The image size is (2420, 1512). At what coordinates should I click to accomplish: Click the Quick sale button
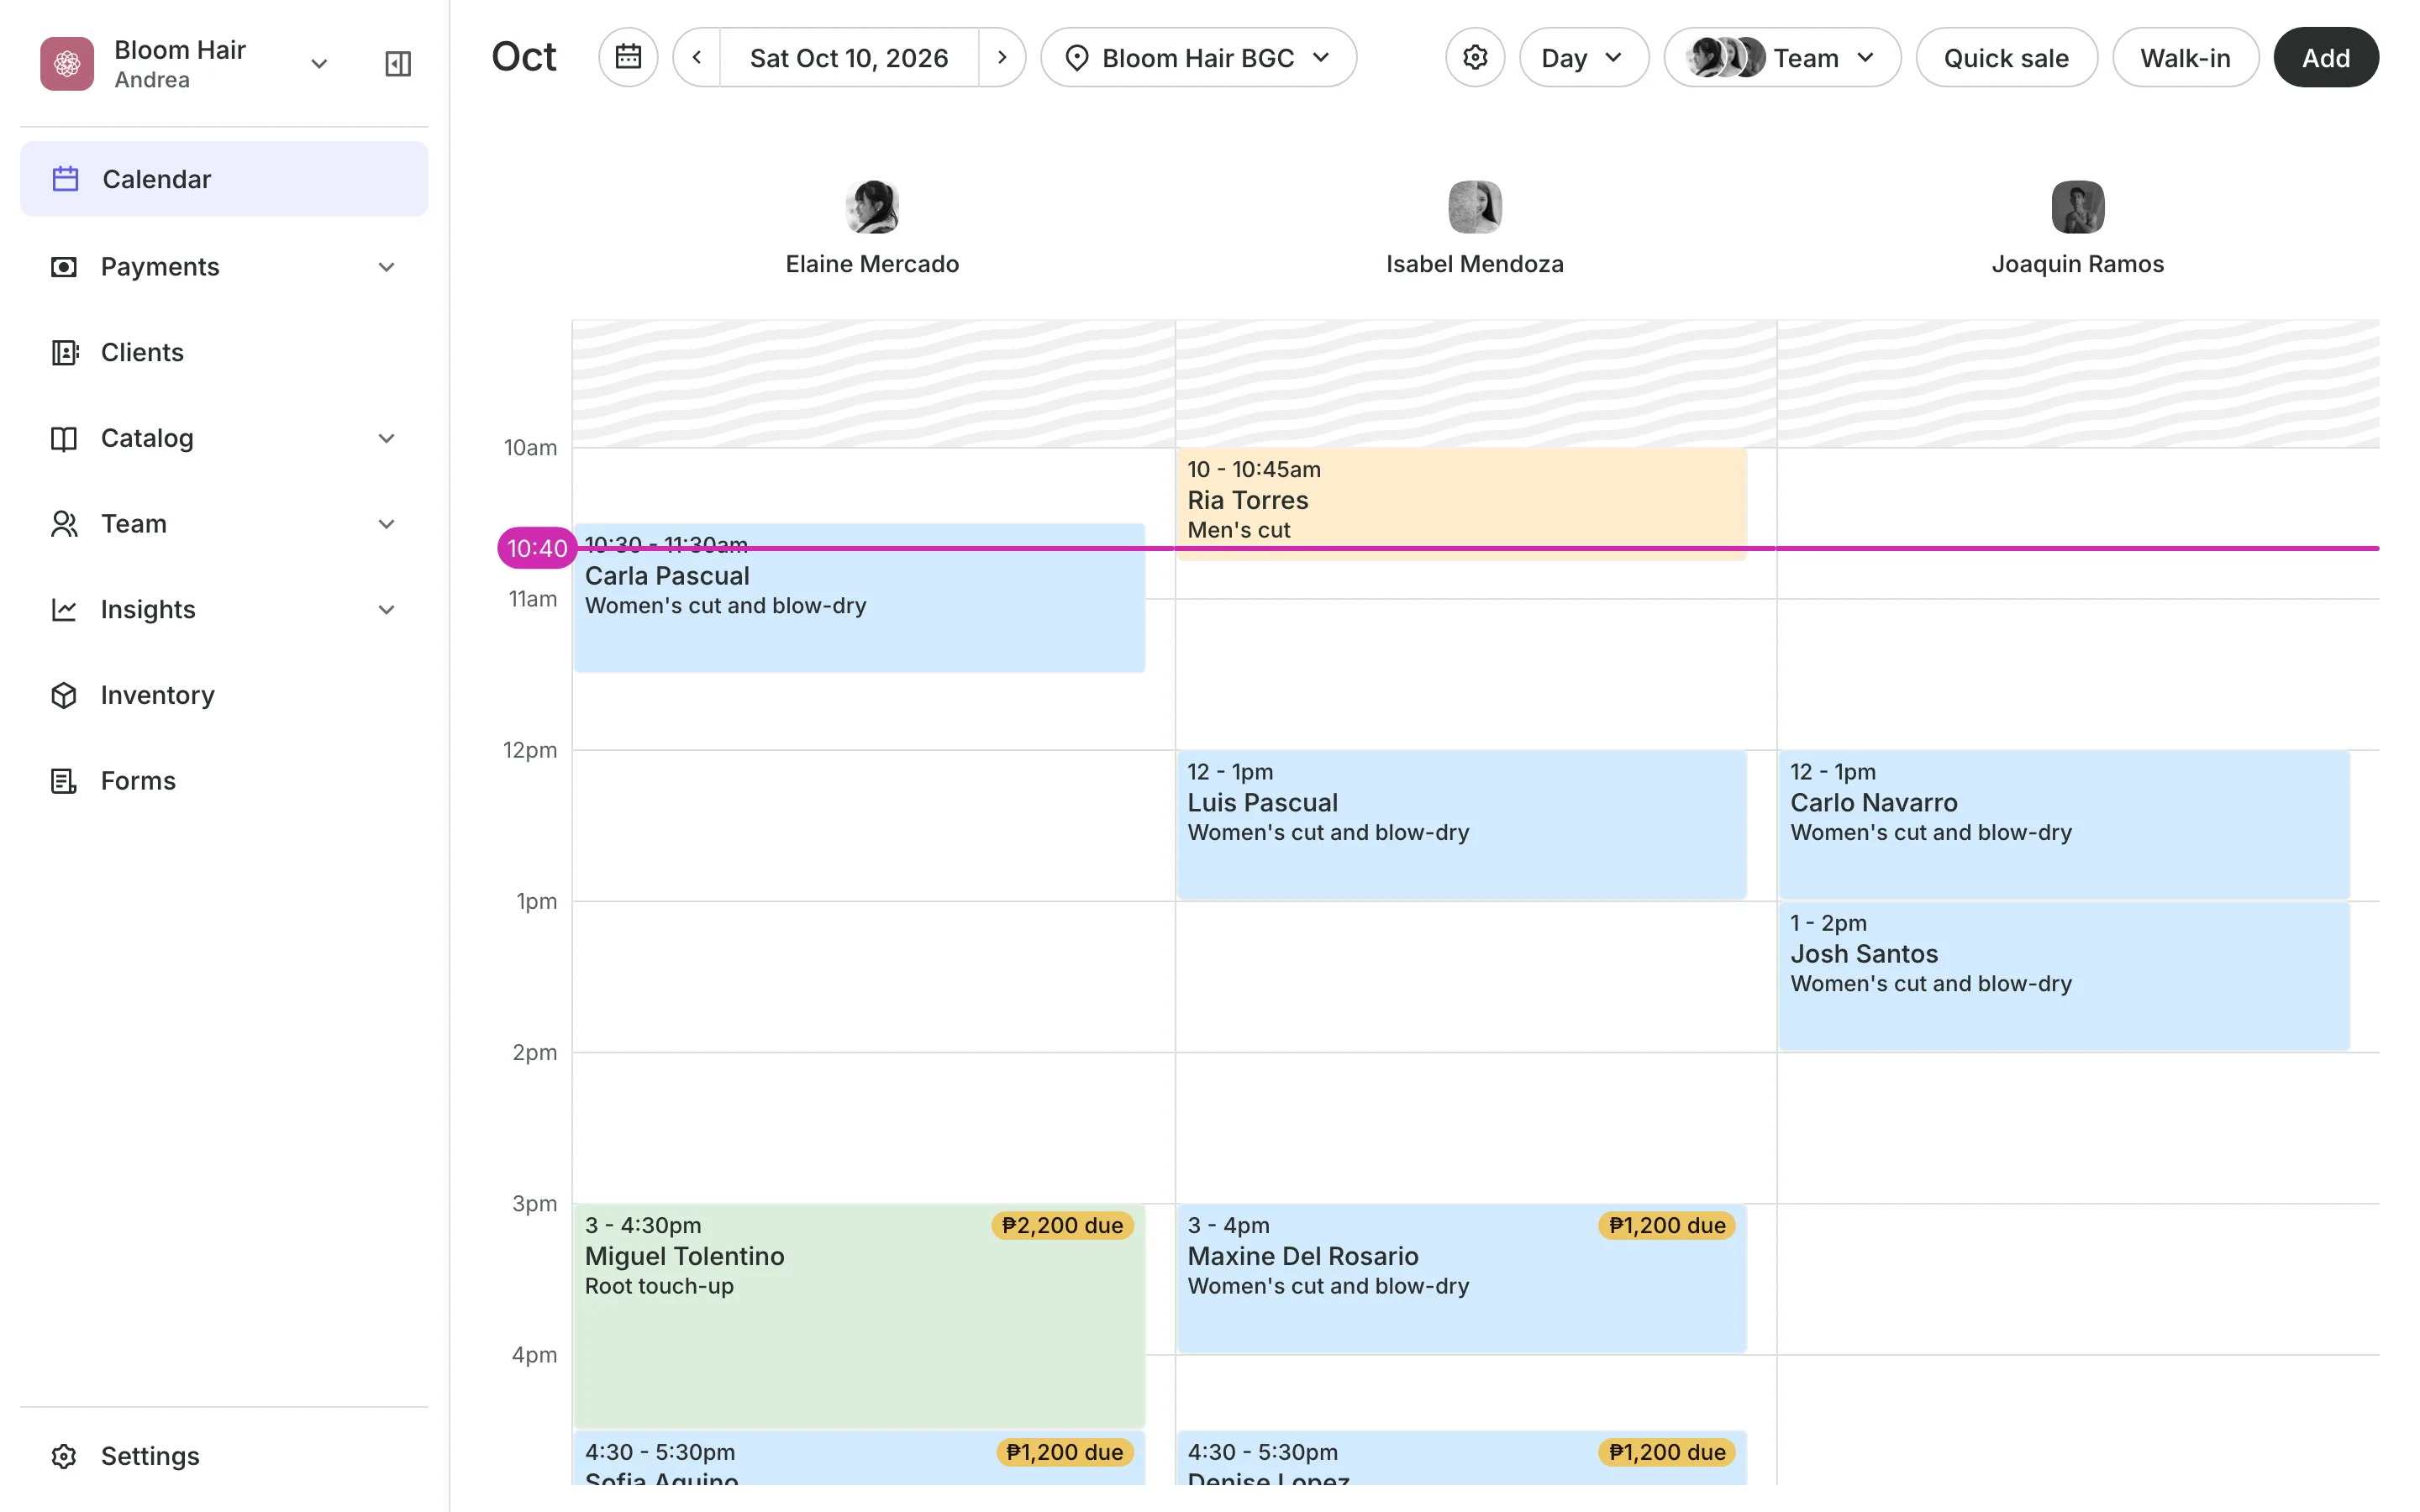pos(2006,57)
